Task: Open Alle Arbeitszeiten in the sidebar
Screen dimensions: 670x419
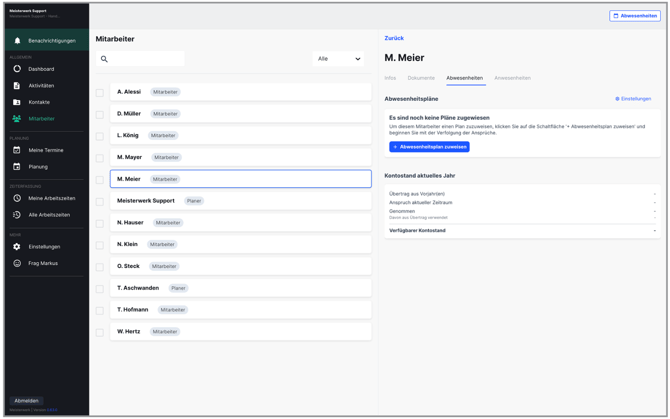Action: (49, 215)
